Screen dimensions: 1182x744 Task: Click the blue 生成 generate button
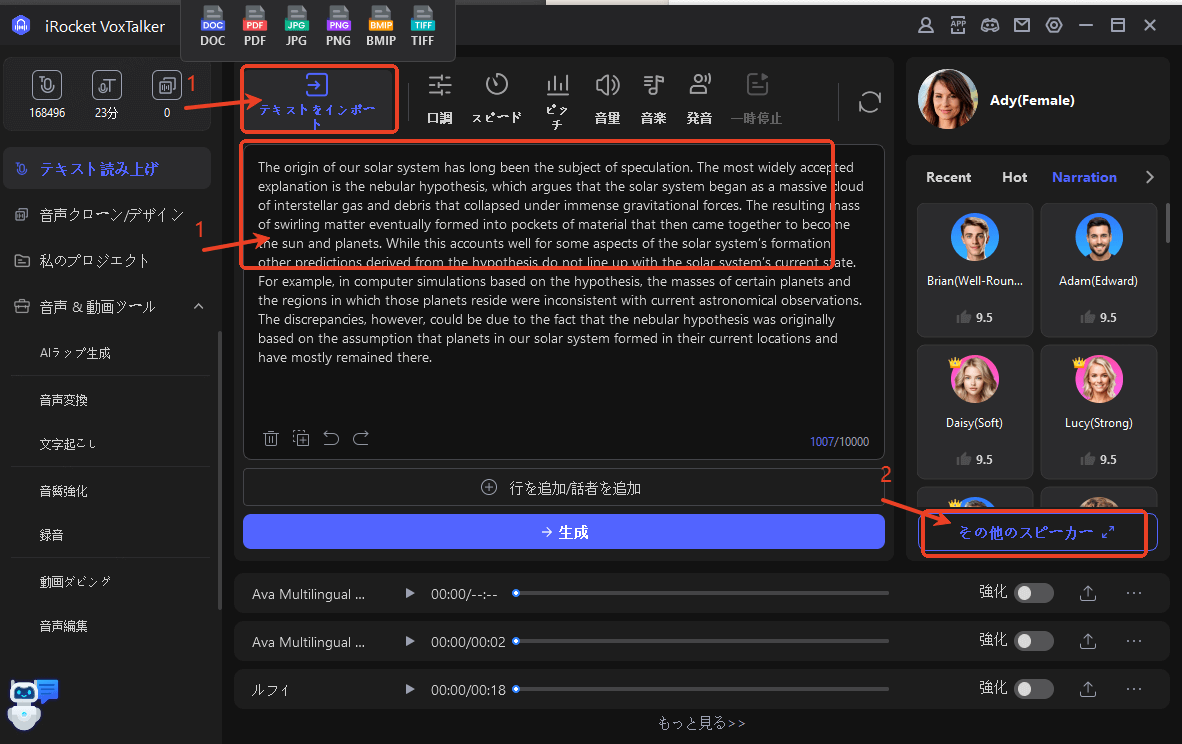click(564, 532)
